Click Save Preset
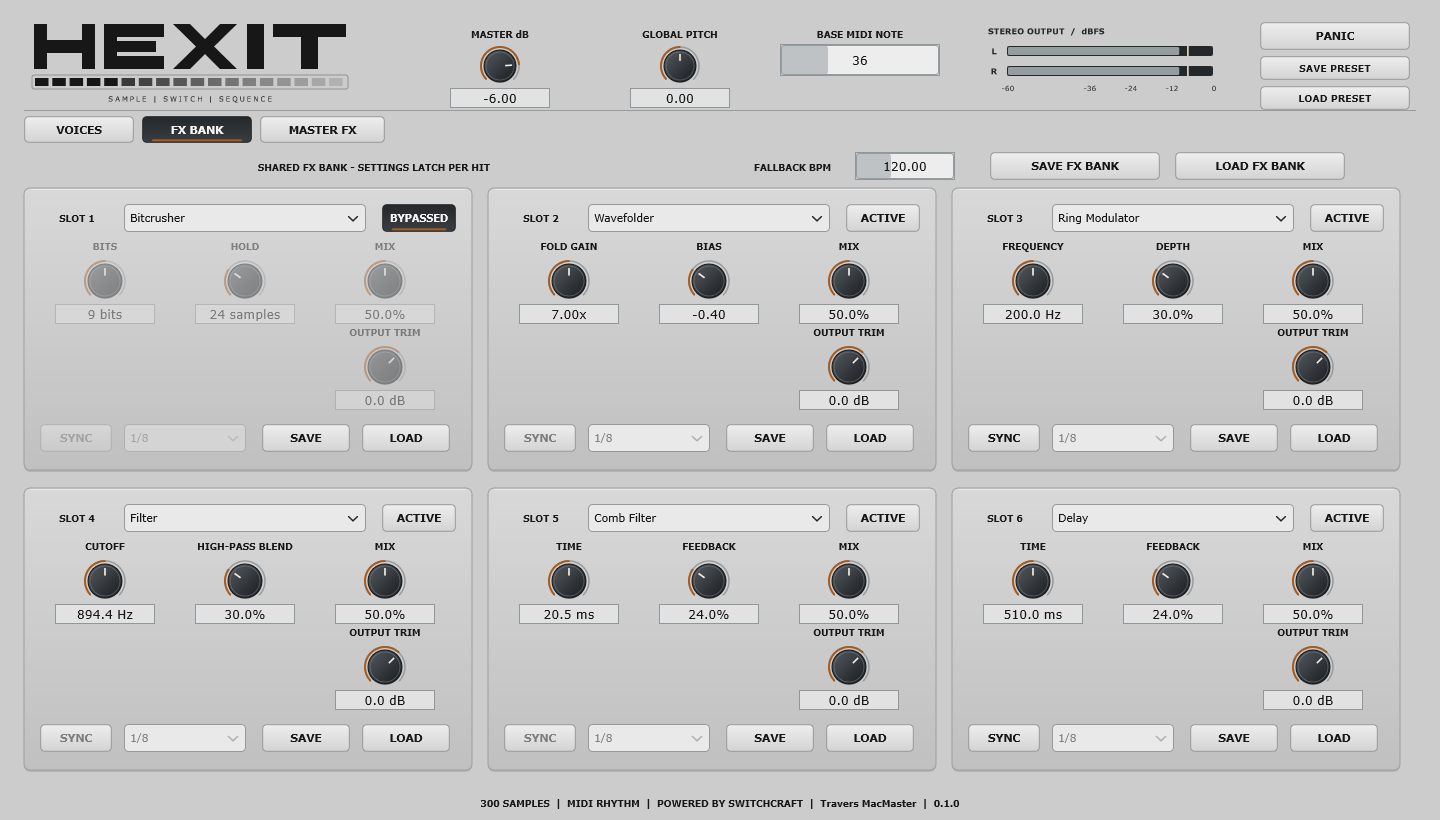 click(1335, 68)
